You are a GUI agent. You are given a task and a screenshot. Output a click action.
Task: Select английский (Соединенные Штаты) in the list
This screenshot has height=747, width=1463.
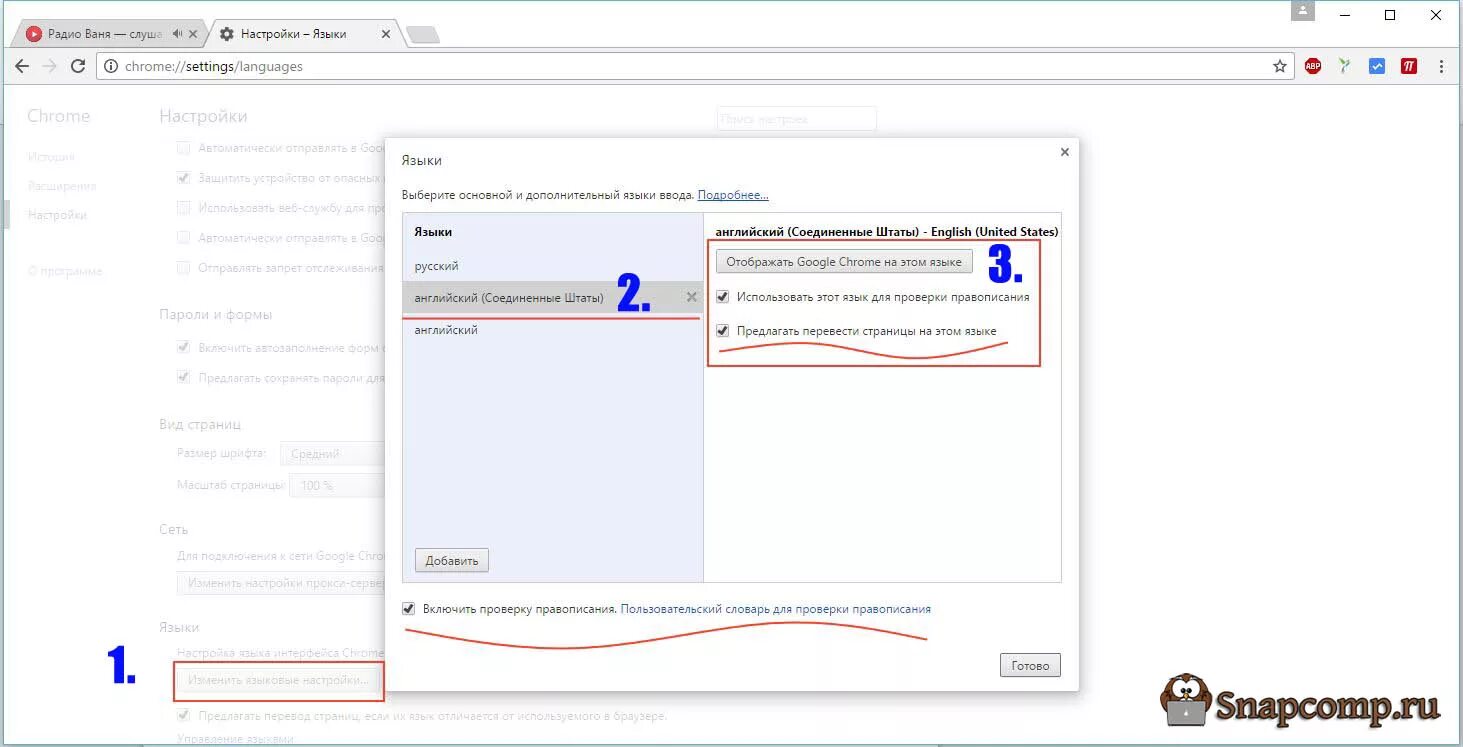click(553, 297)
